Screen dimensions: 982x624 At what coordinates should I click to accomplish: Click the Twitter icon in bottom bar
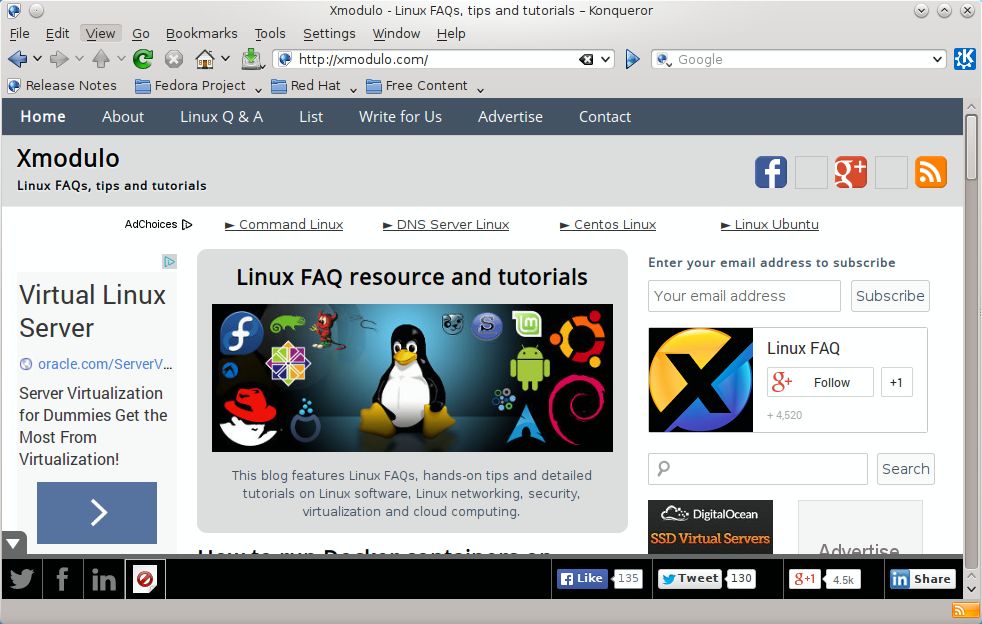point(21,579)
